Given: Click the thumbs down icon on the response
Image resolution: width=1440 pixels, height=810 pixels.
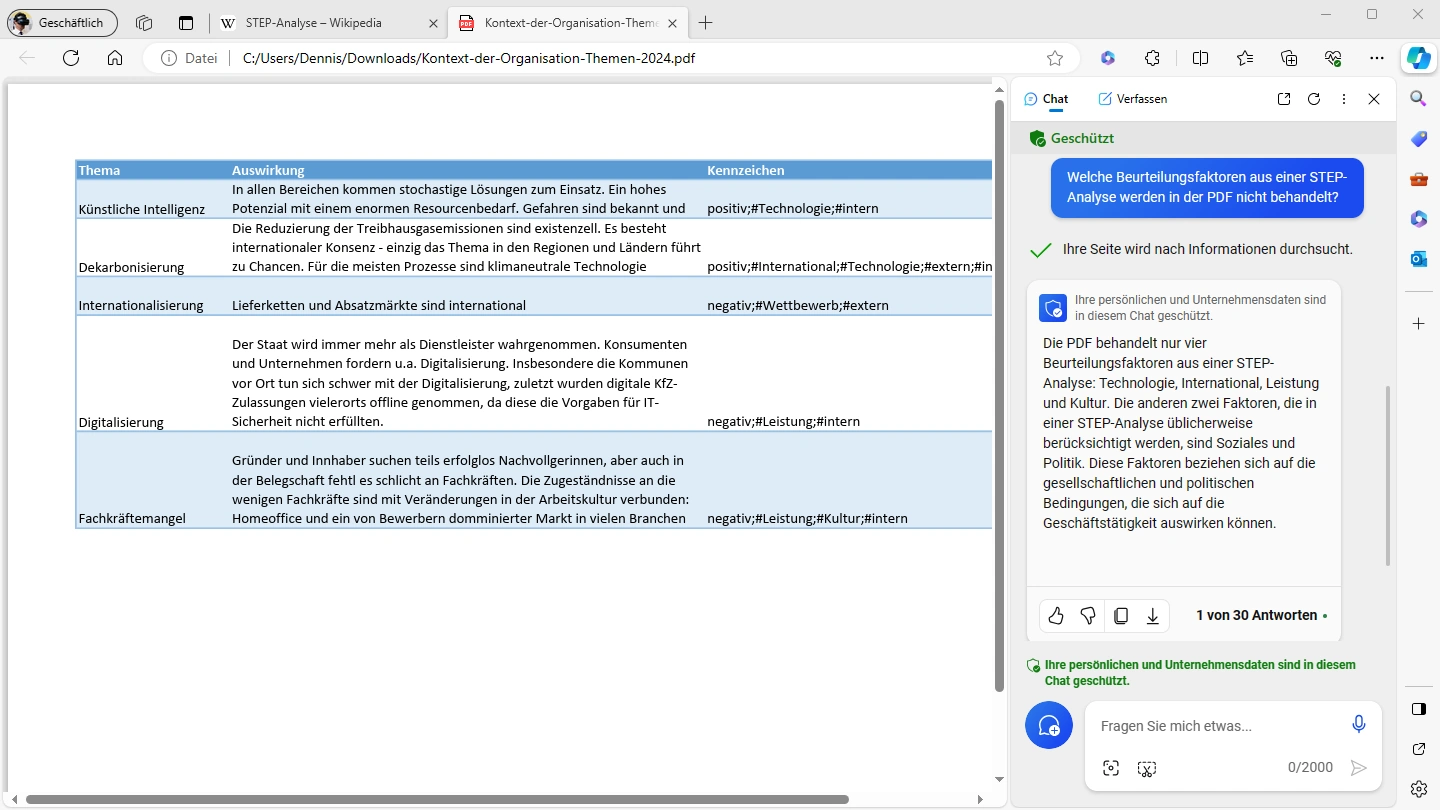Looking at the screenshot, I should coord(1088,616).
